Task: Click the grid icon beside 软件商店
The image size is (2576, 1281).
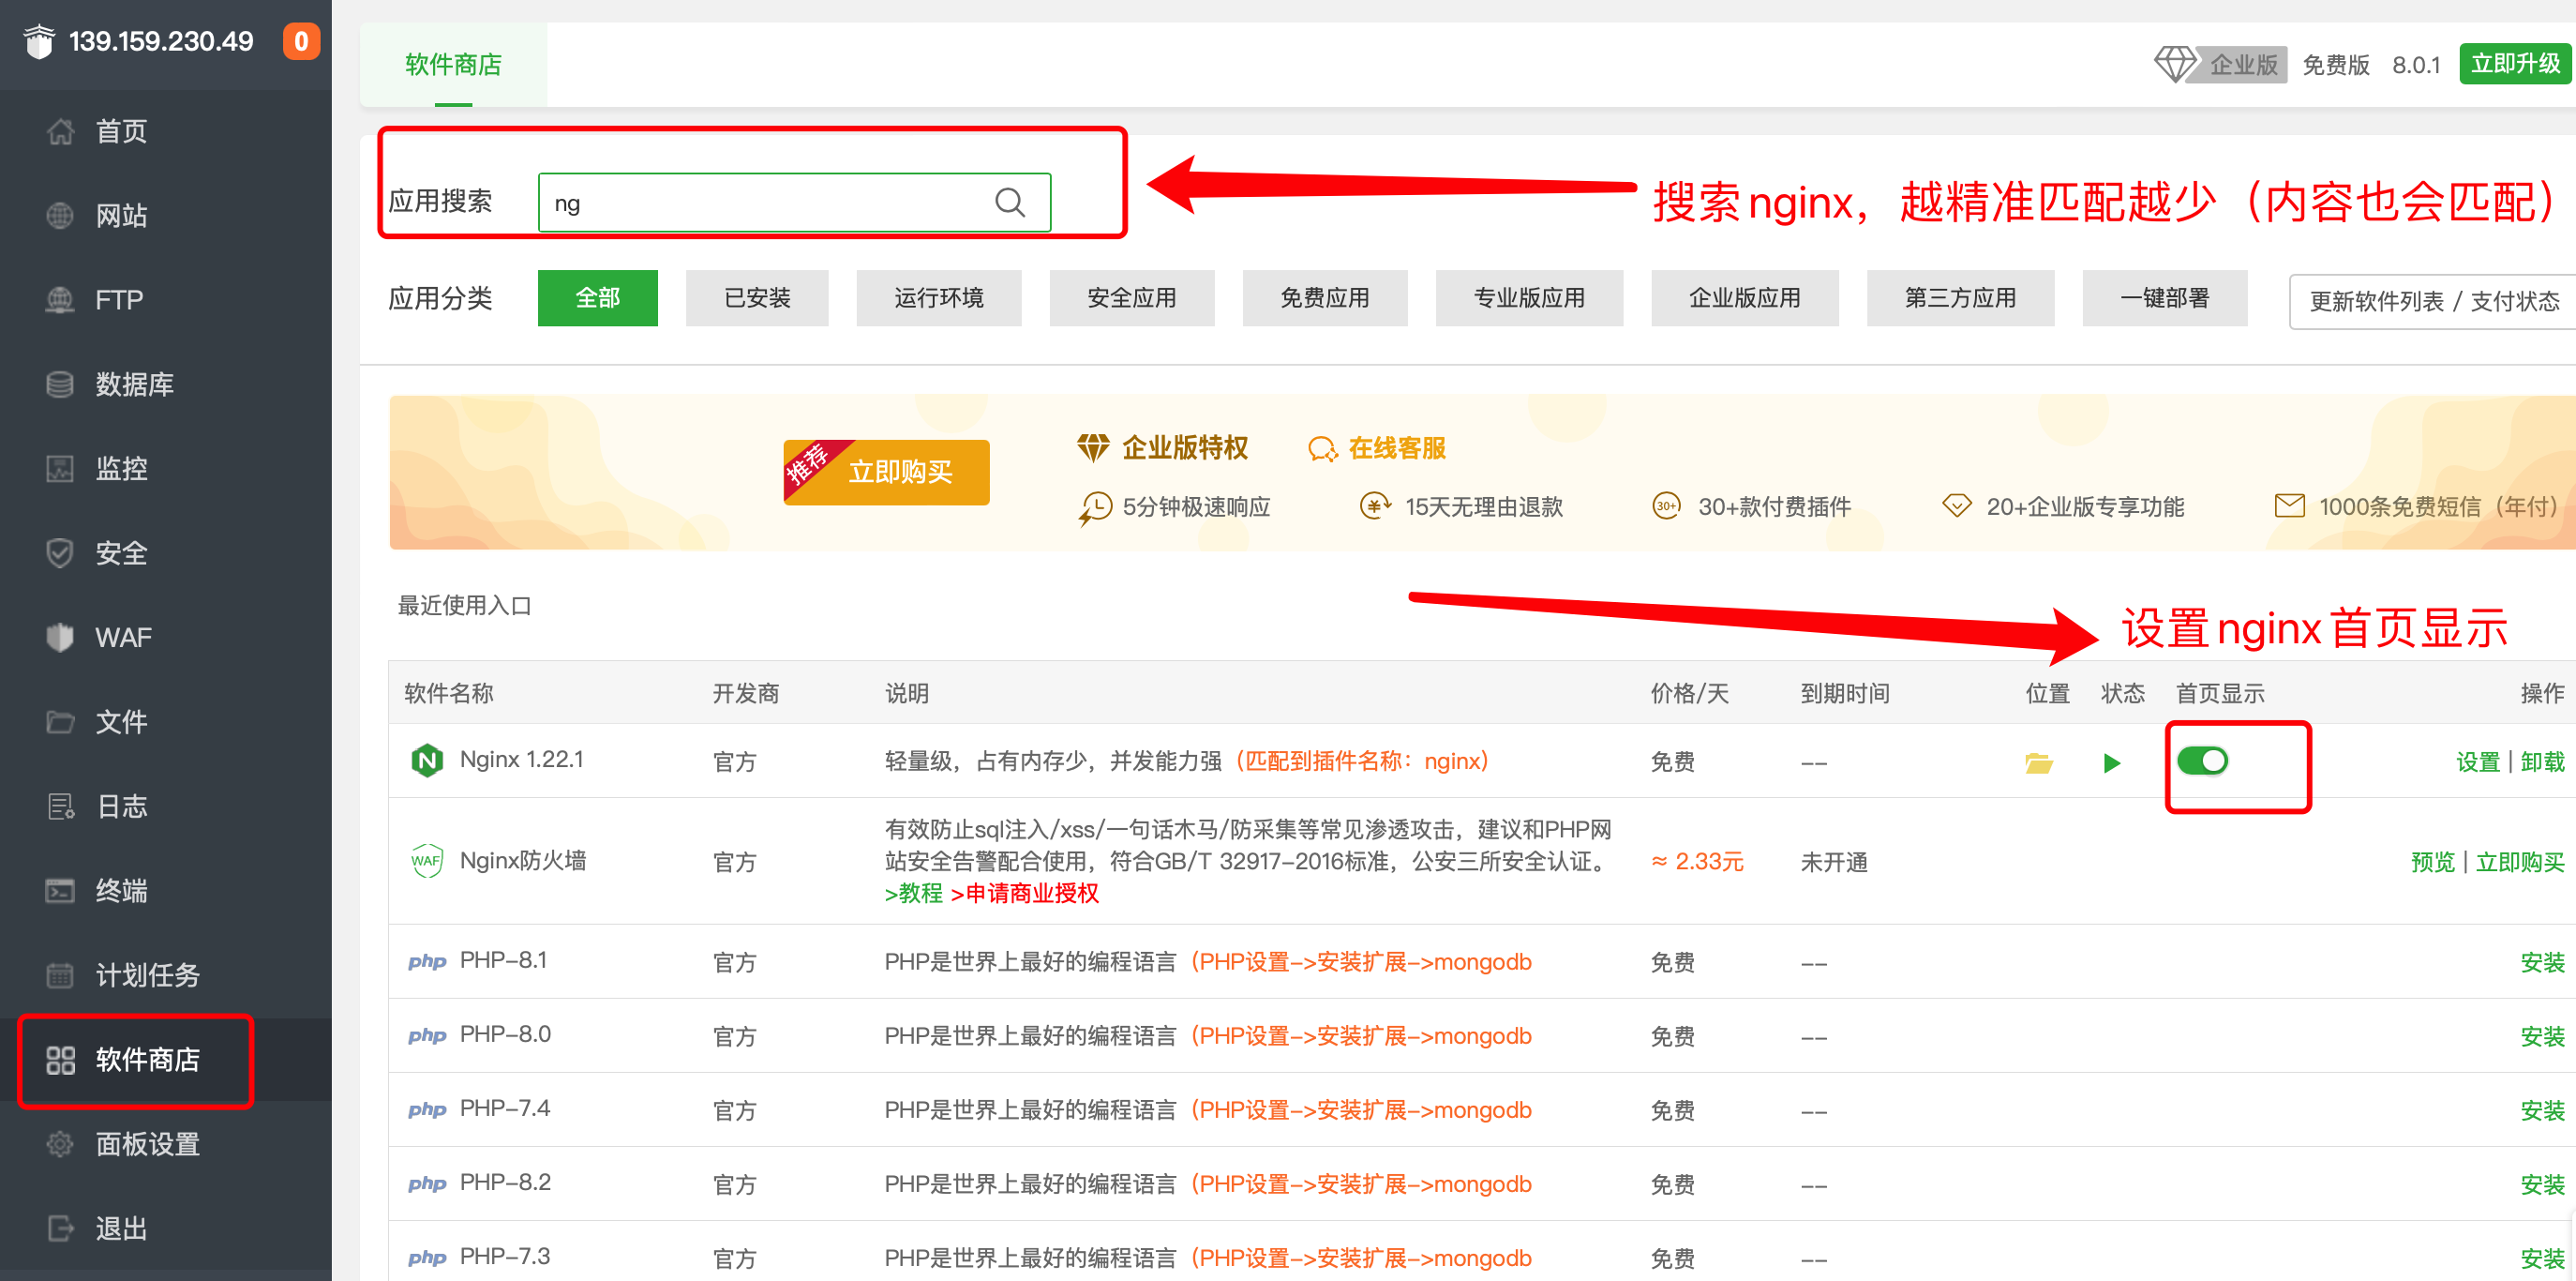Action: [x=60, y=1060]
